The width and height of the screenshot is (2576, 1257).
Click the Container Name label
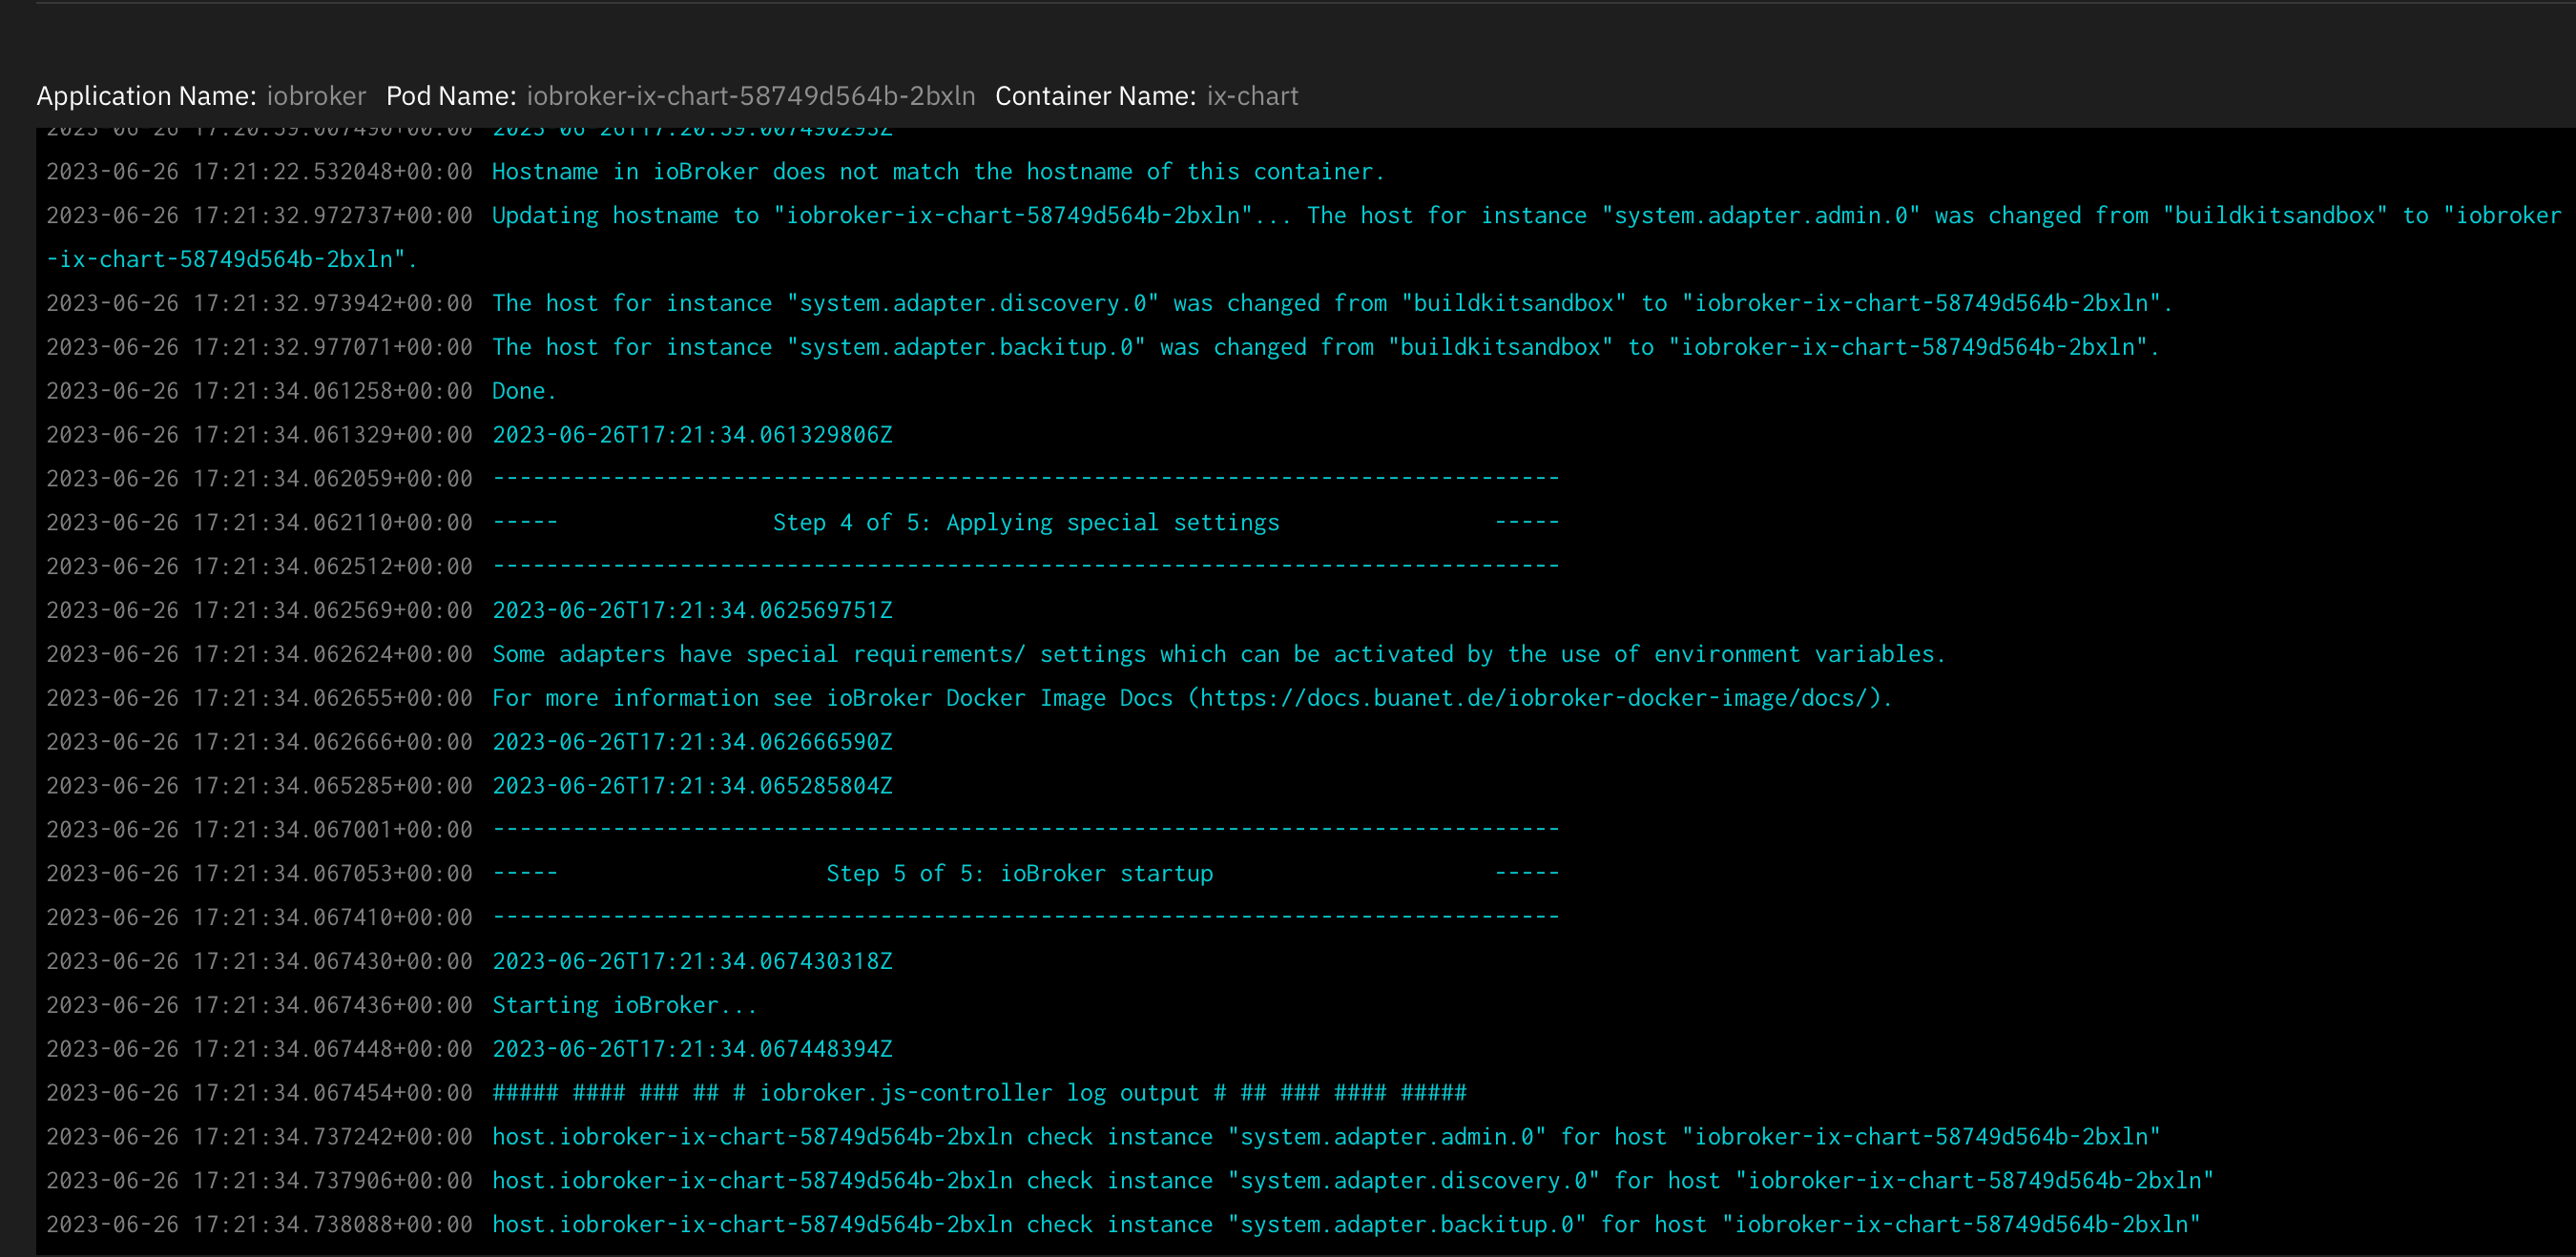point(1095,96)
